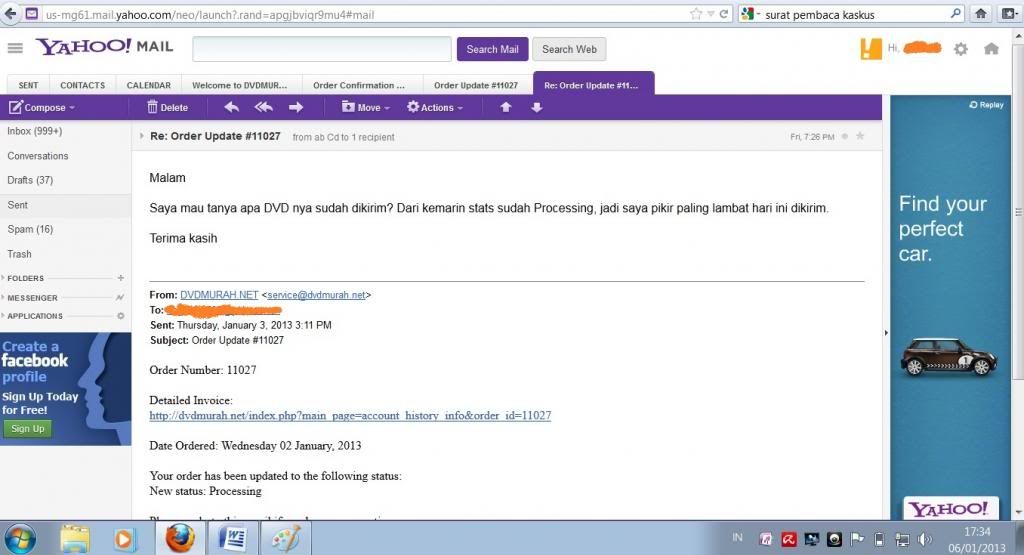Collapse the ad panel with side arrow

tap(886, 332)
